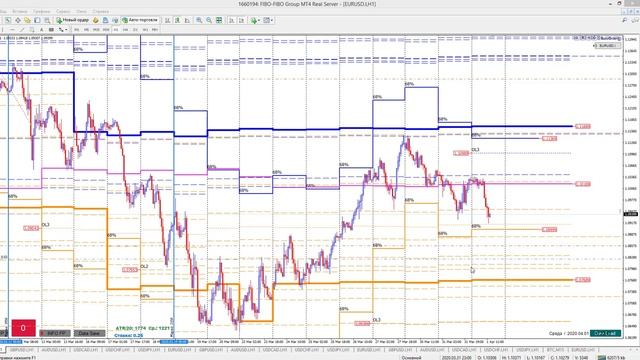The image size is (640, 360).
Task: Select the equidistant channel tool
Action: click(32, 30)
